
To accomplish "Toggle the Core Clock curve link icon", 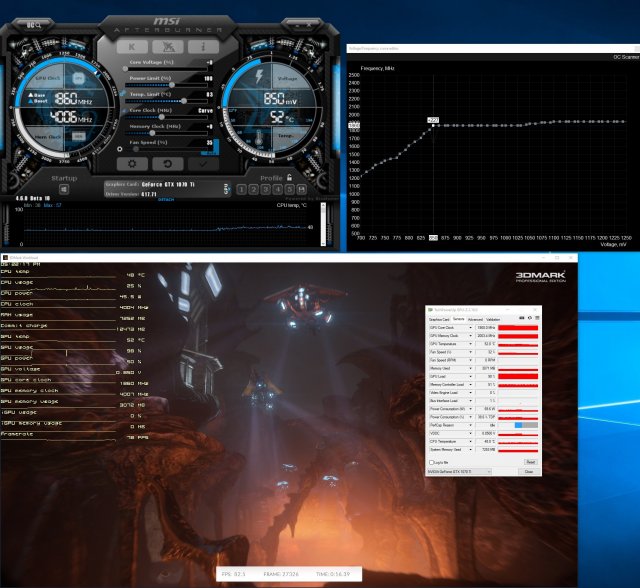I will pos(125,111).
